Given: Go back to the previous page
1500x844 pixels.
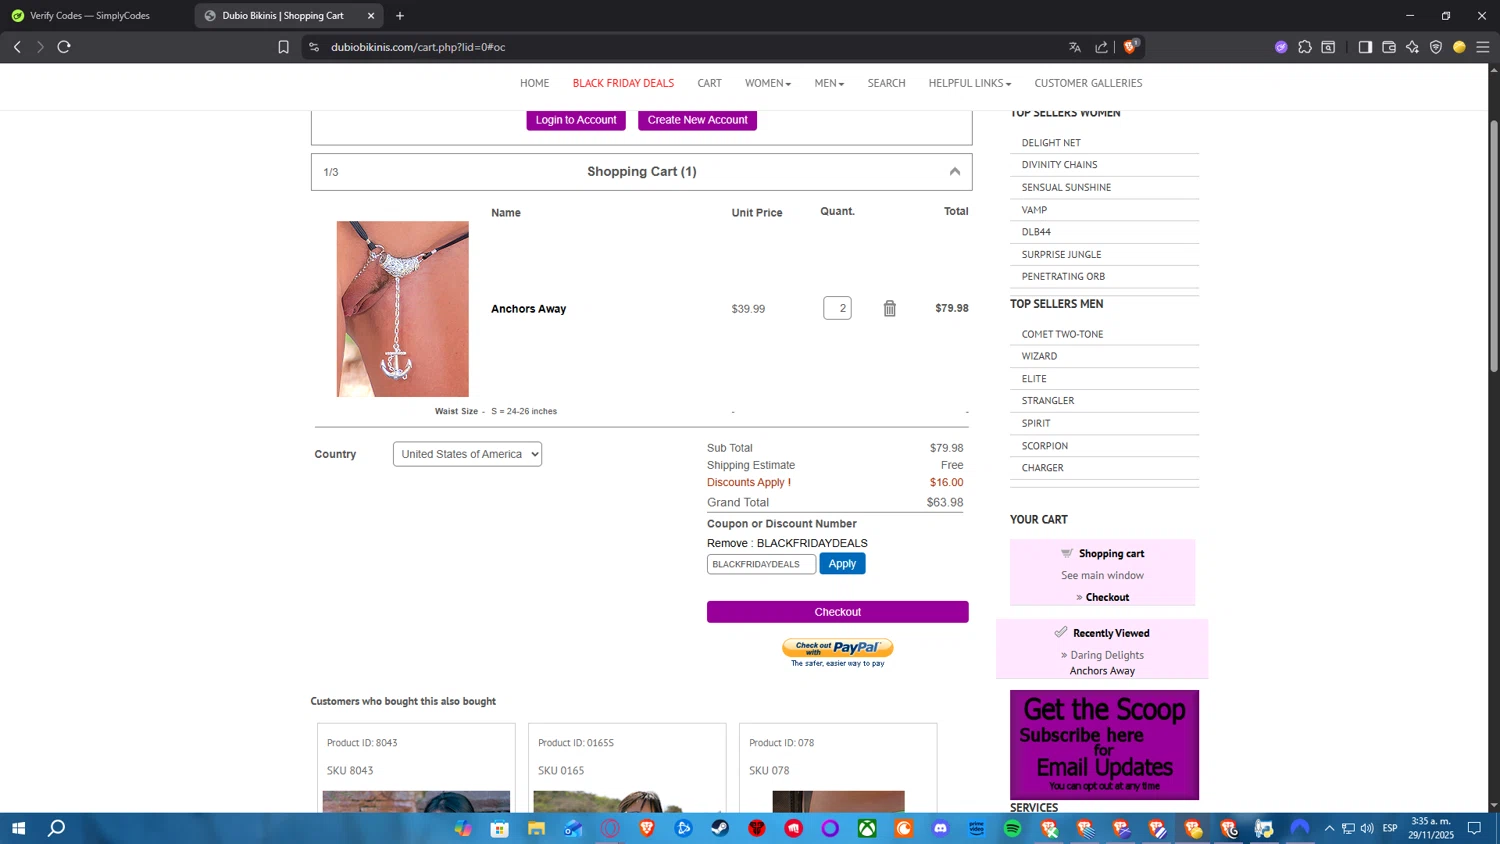Looking at the screenshot, I should coord(17,47).
